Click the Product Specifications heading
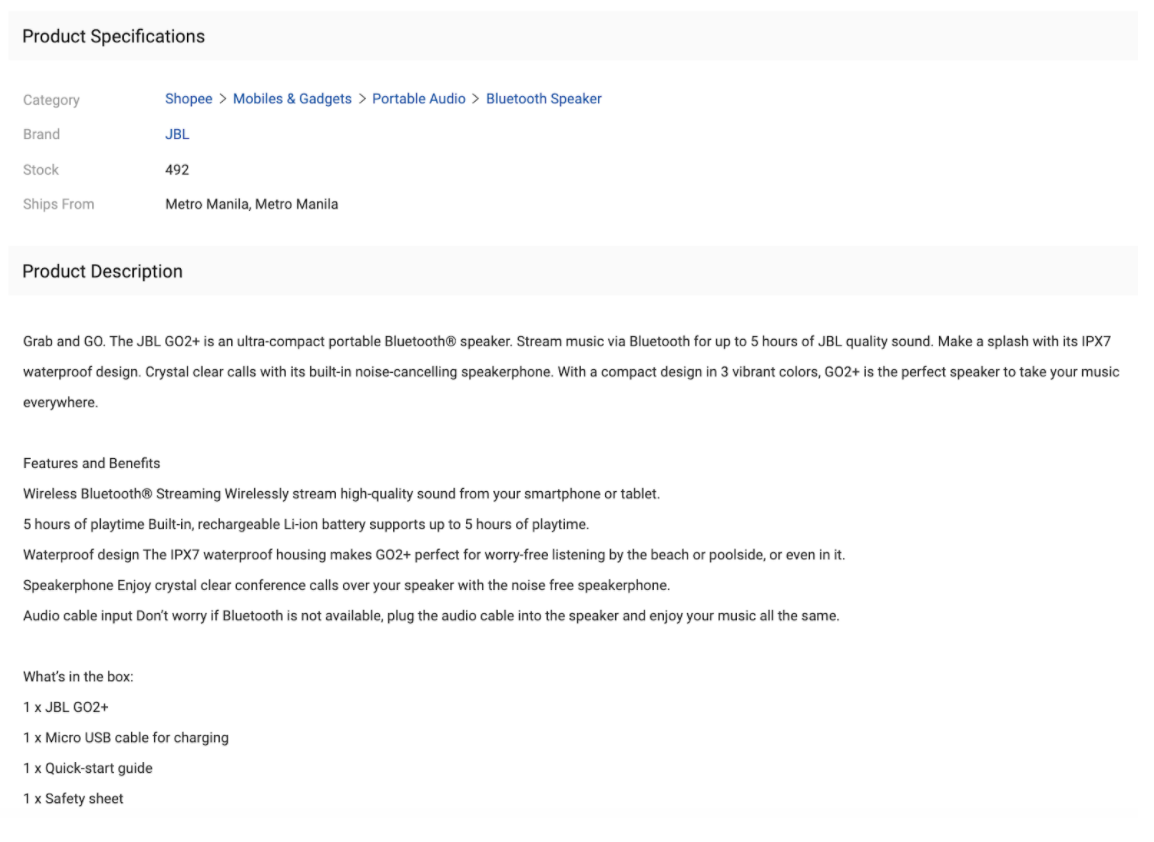Viewport: 1154px width, 842px height. 113,37
